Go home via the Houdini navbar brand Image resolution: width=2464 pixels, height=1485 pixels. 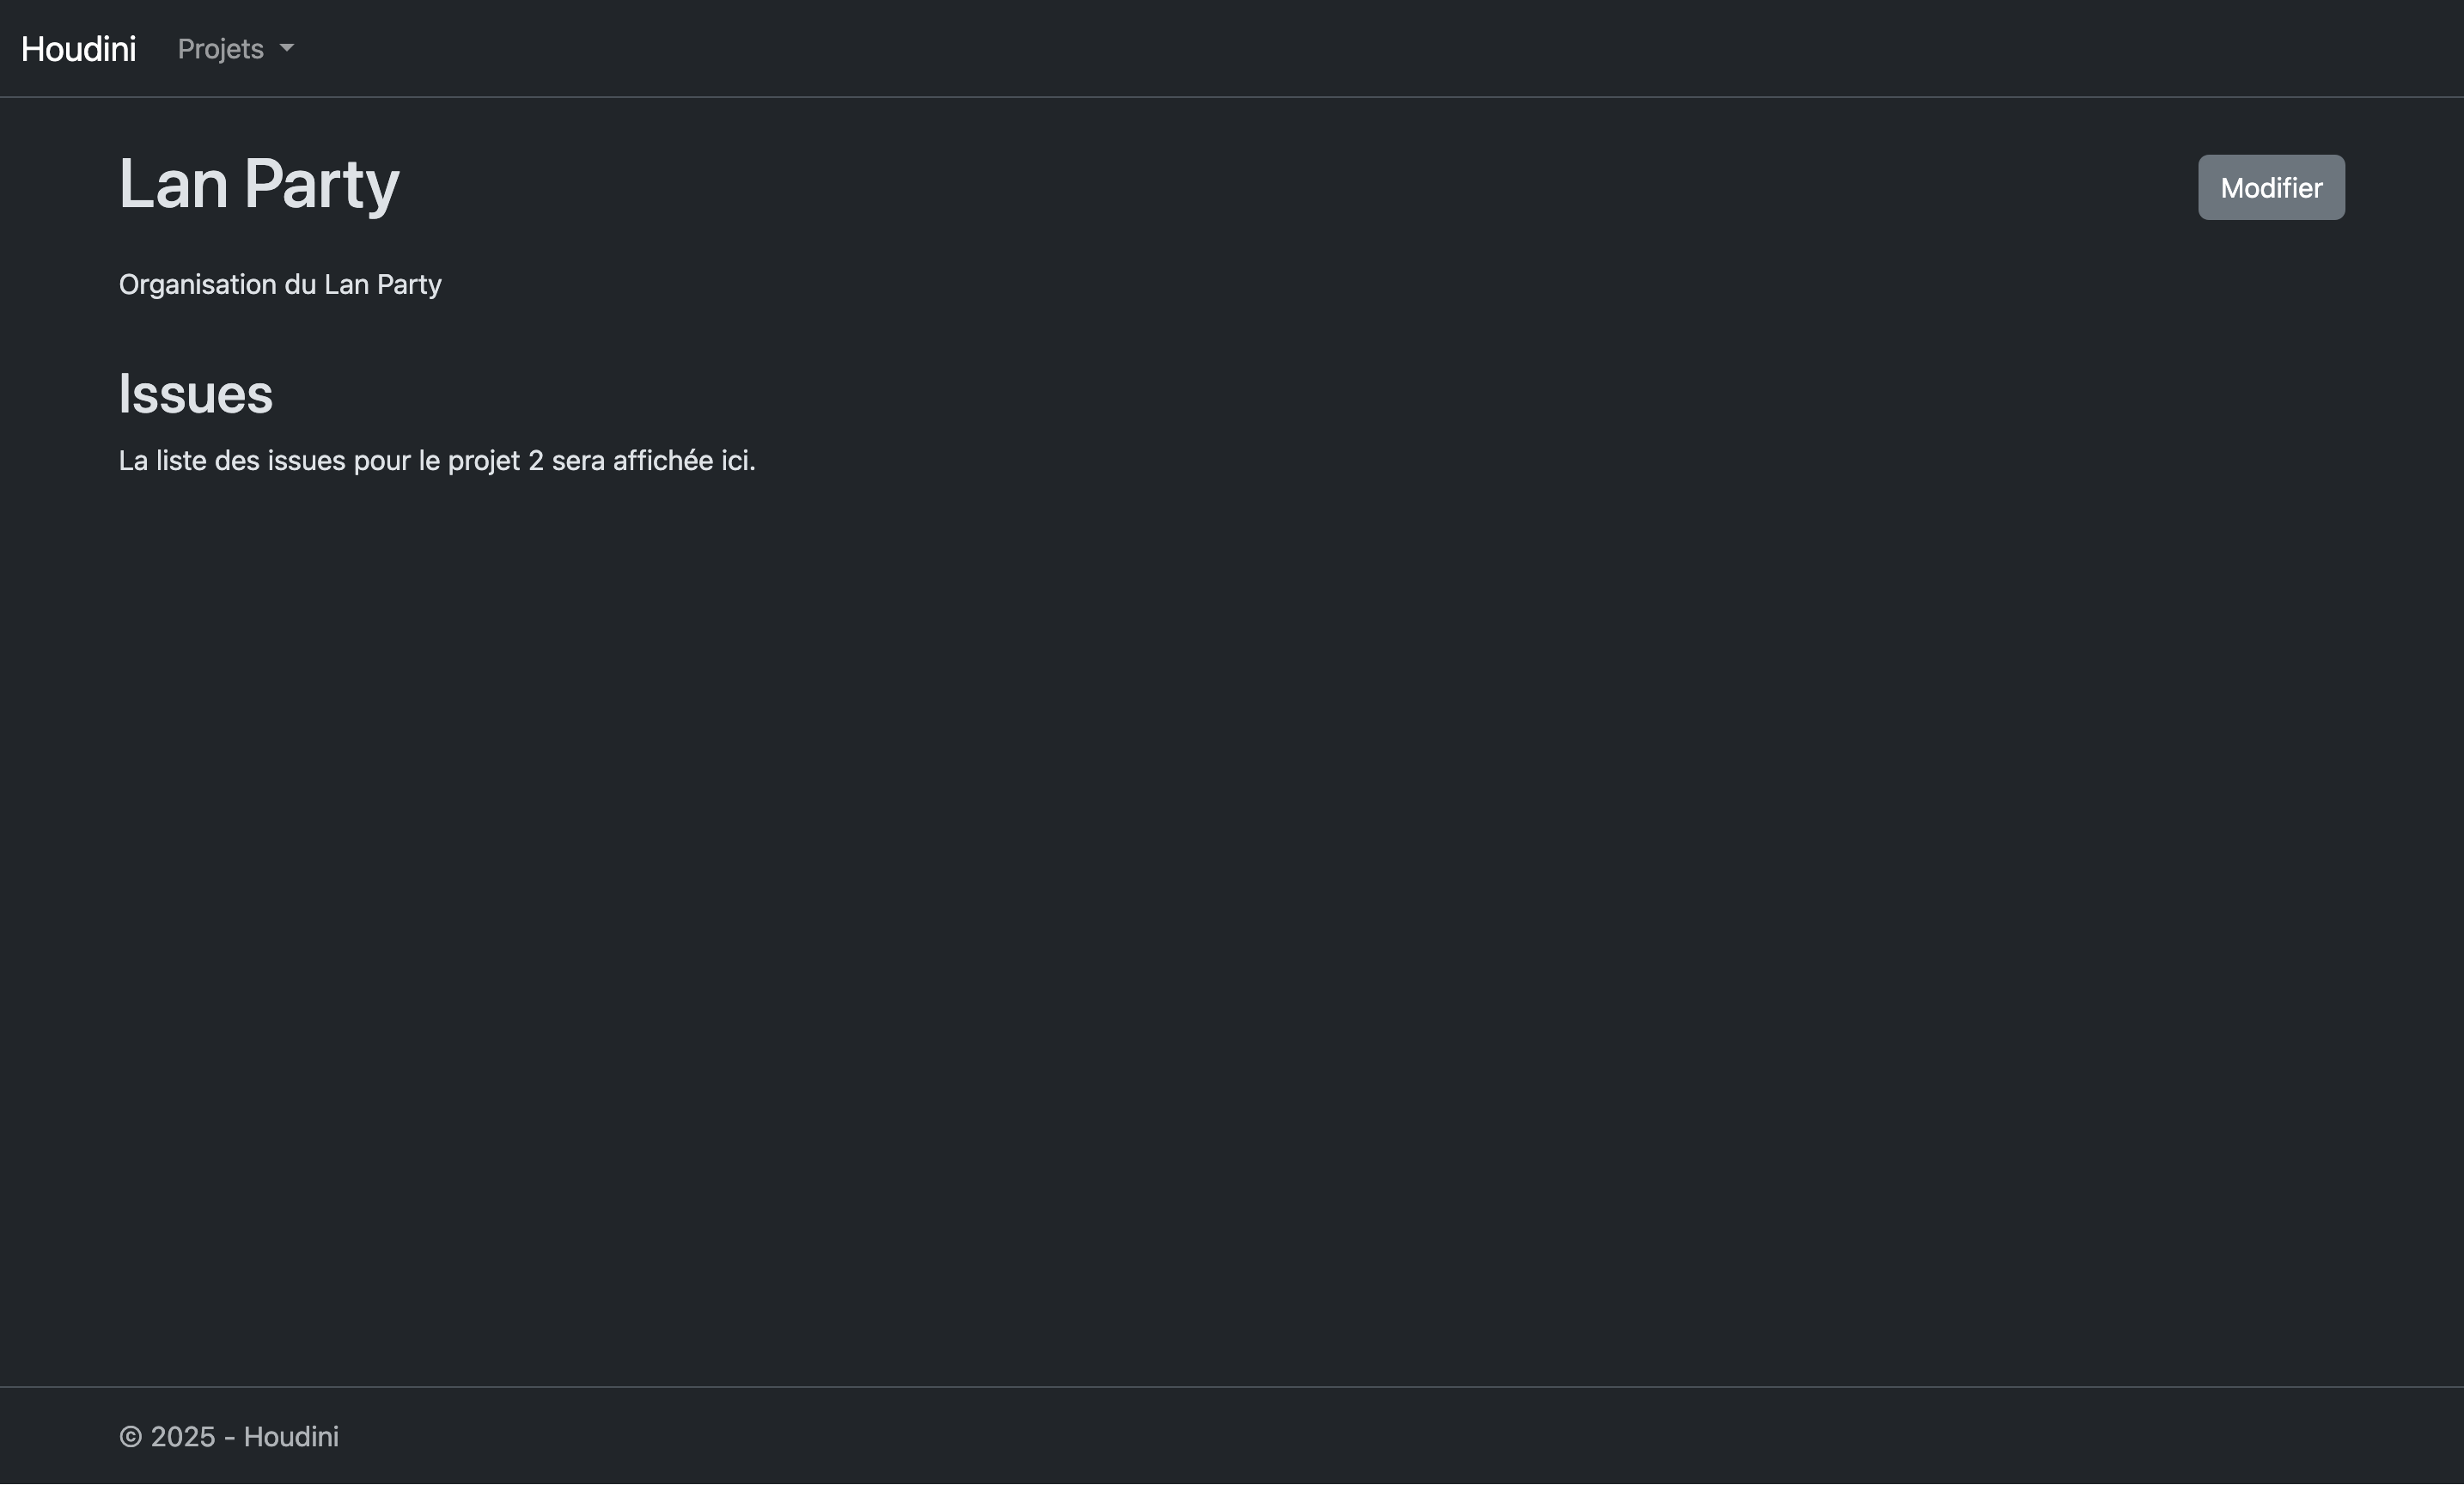78,49
